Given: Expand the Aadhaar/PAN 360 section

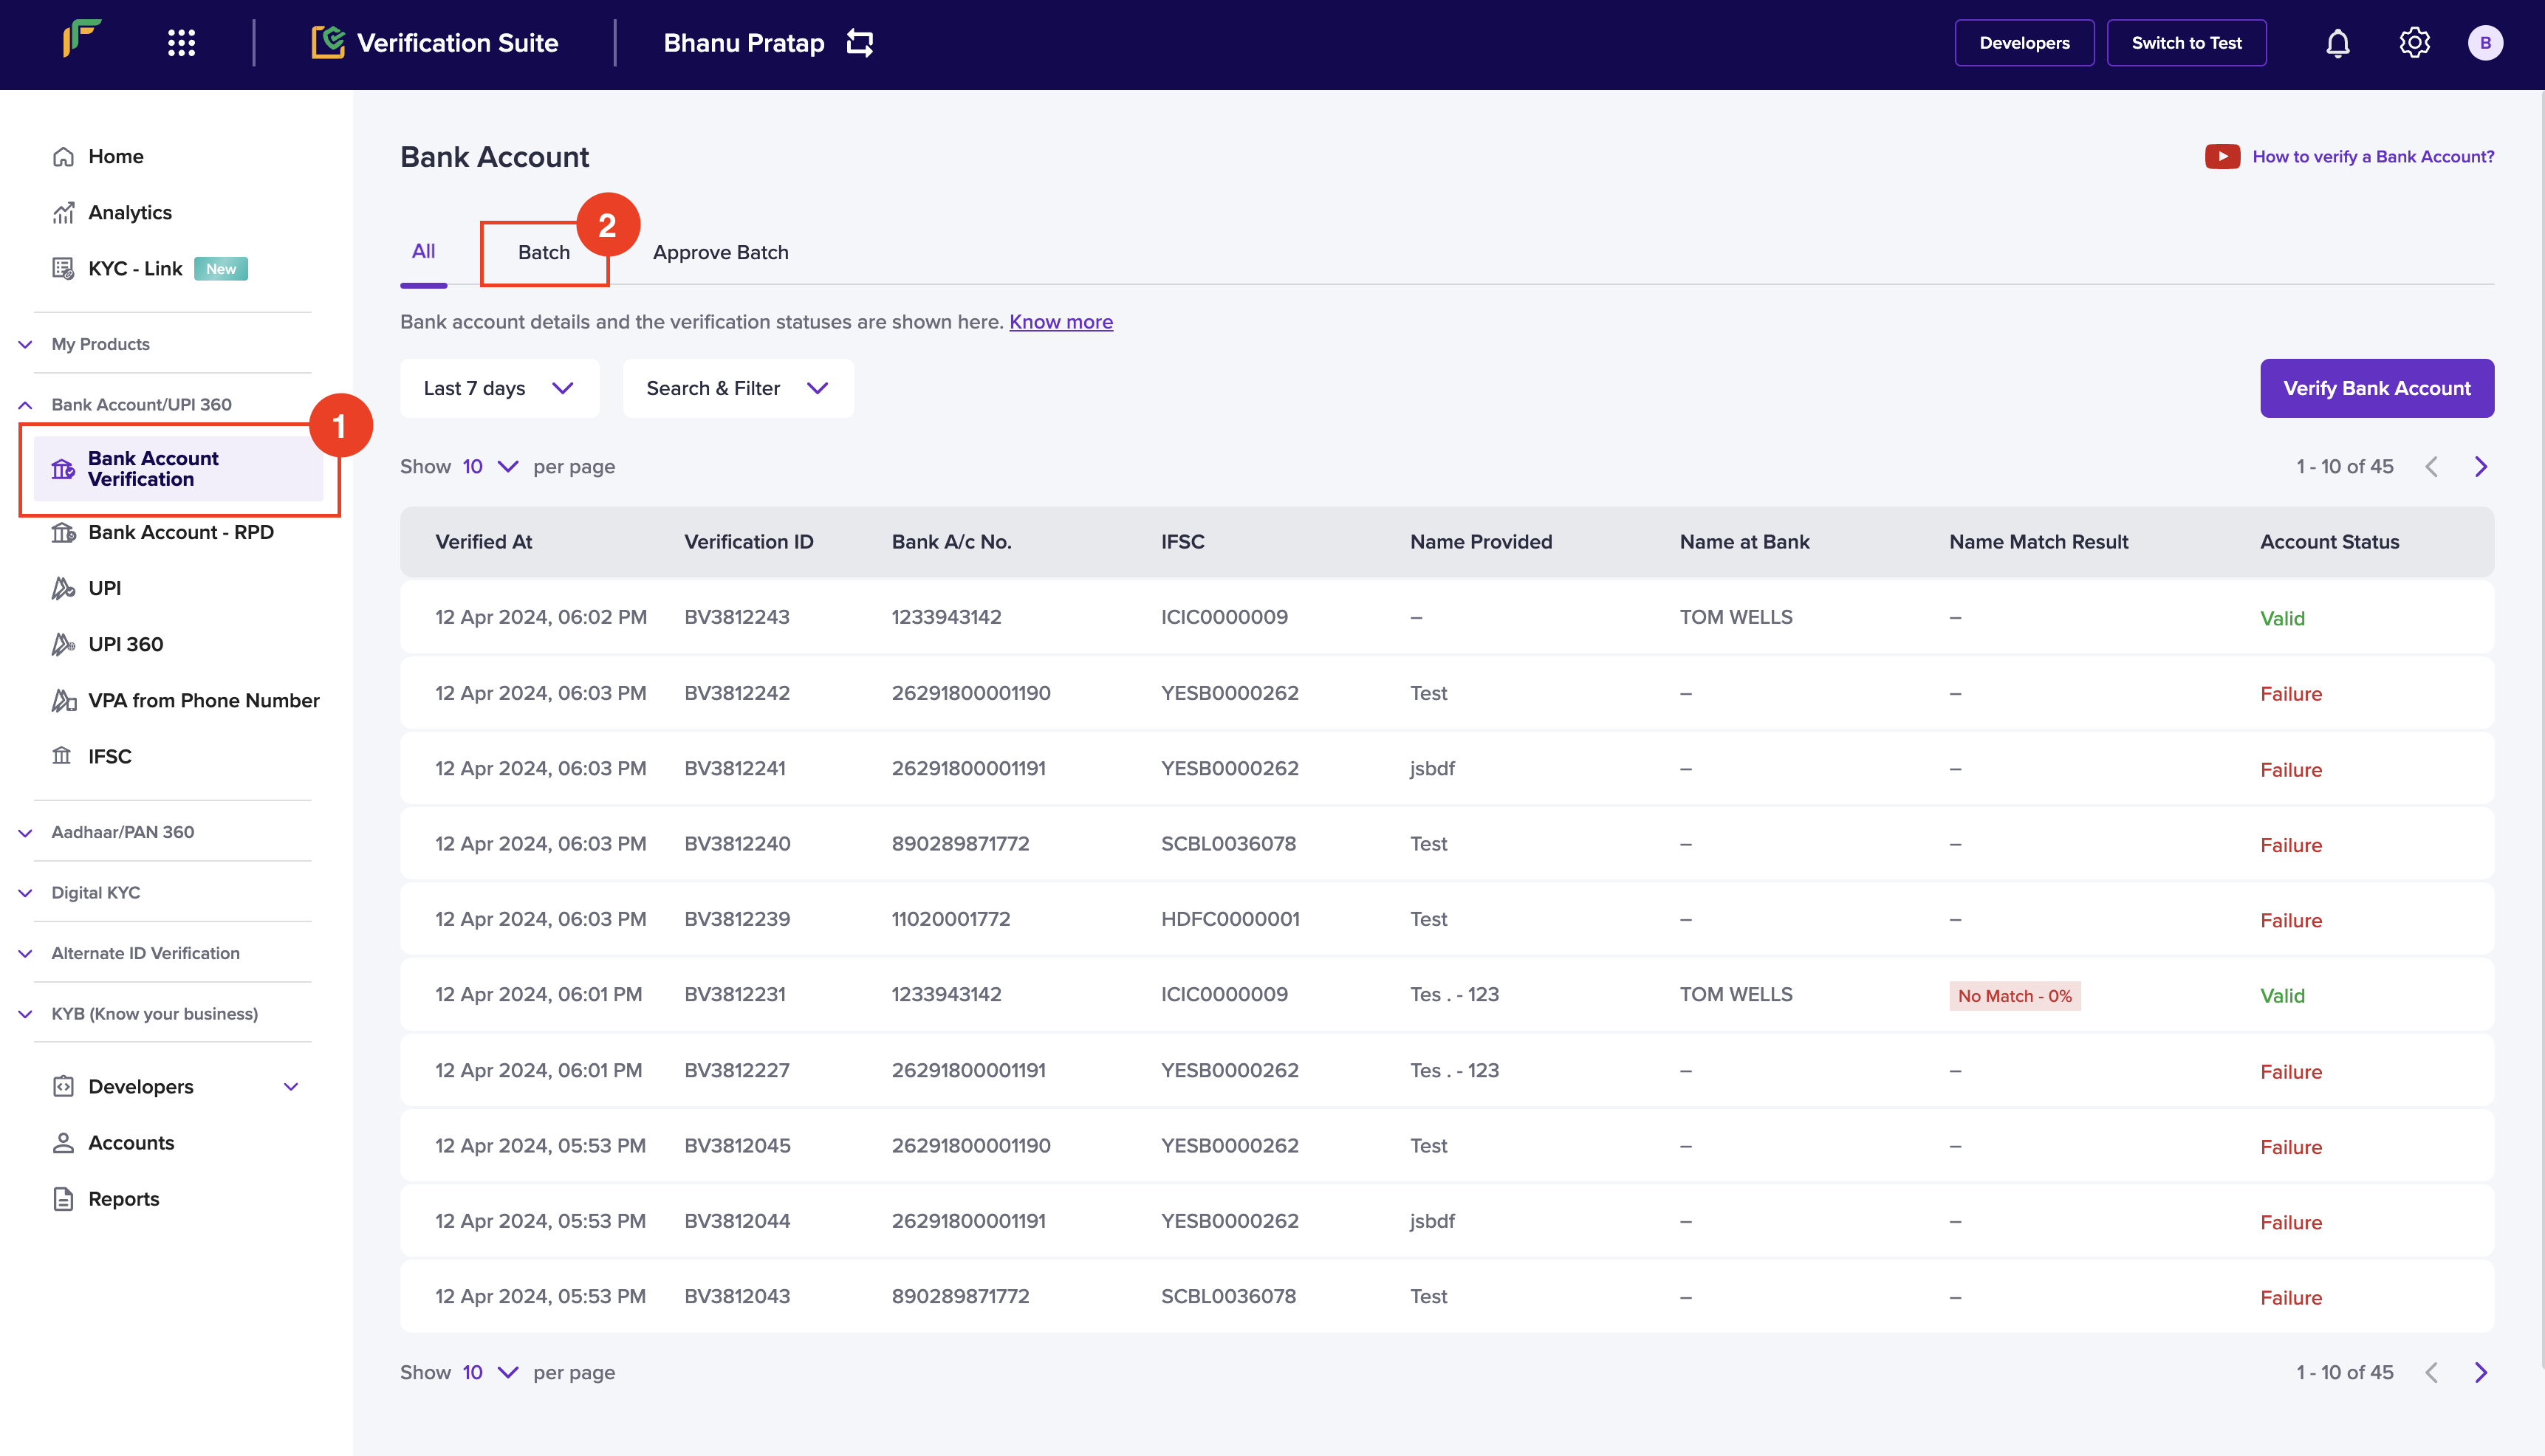Looking at the screenshot, I should [122, 832].
